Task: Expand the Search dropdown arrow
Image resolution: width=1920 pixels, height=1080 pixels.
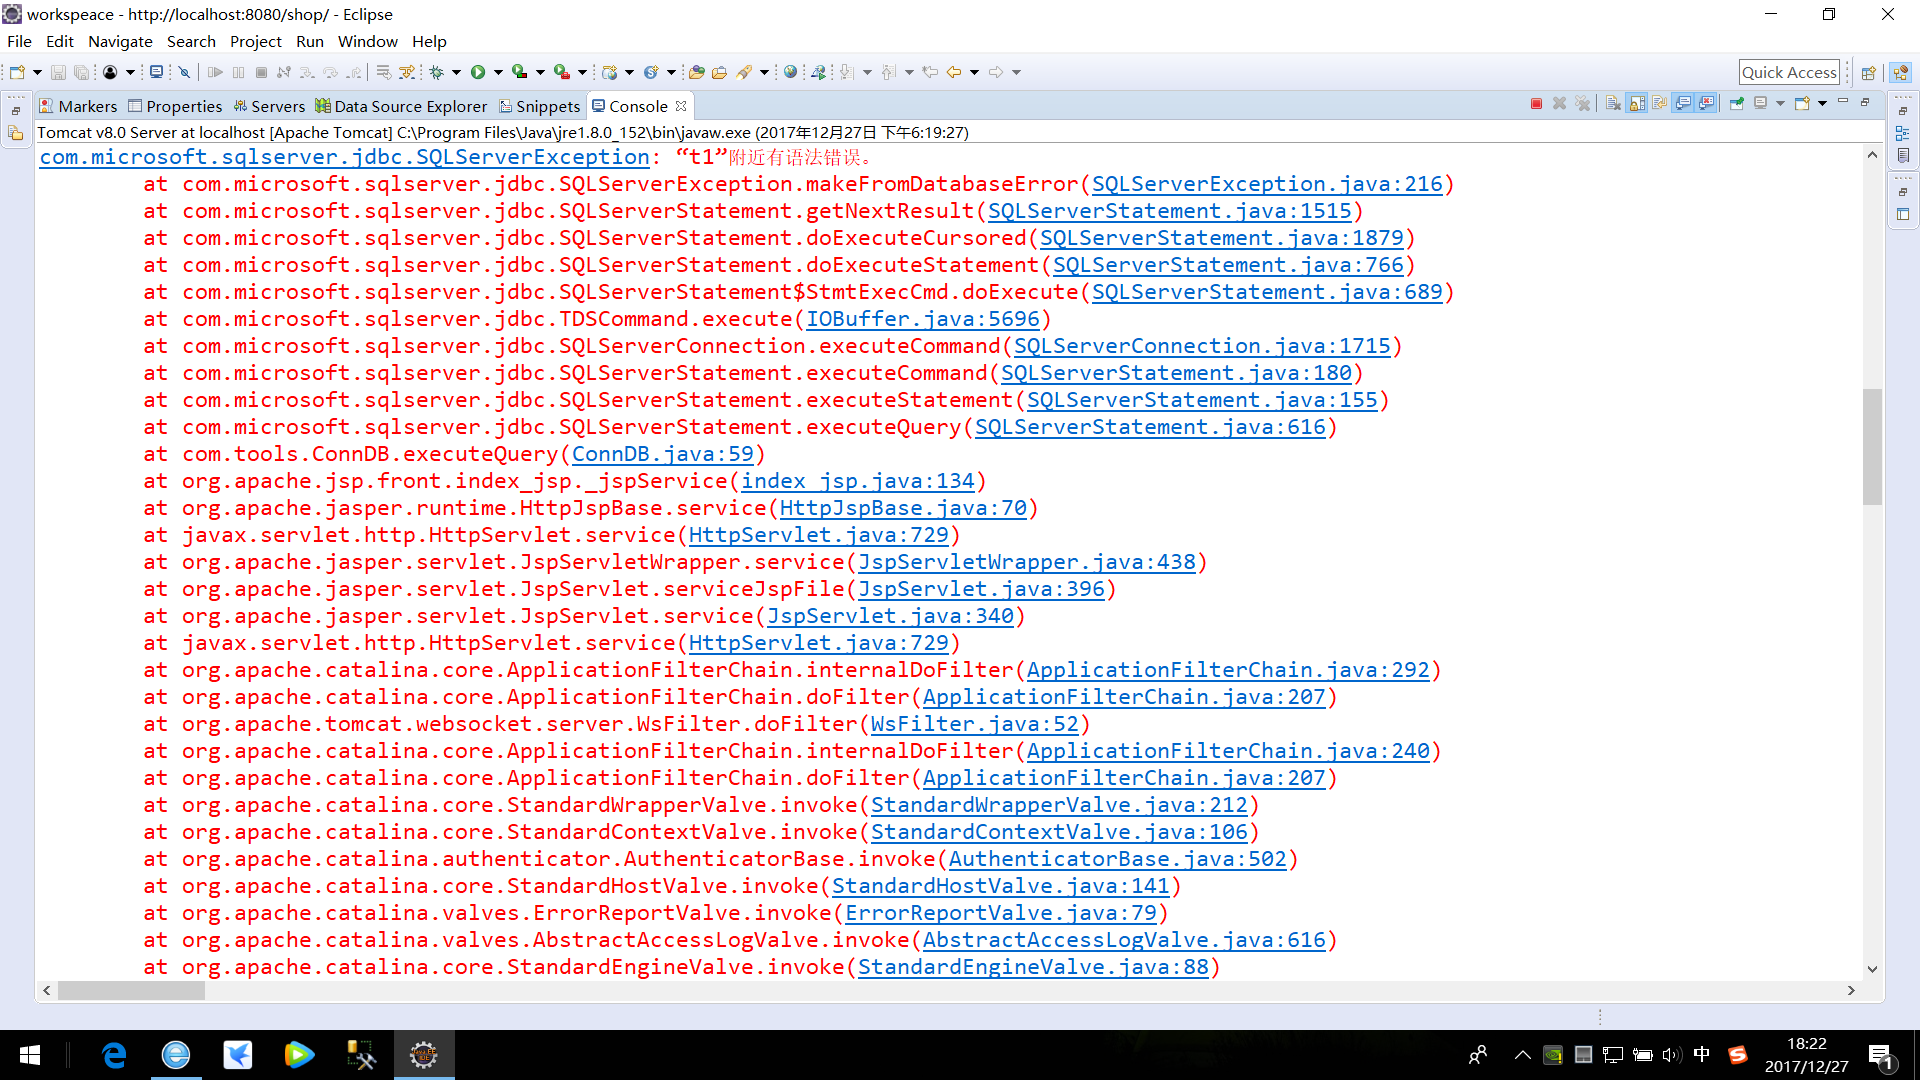Action: pyautogui.click(x=764, y=72)
